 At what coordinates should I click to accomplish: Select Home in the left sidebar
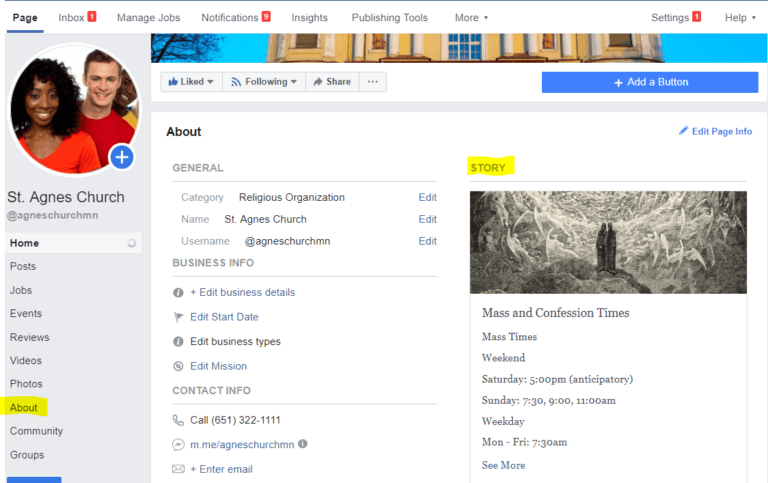pyautogui.click(x=74, y=243)
